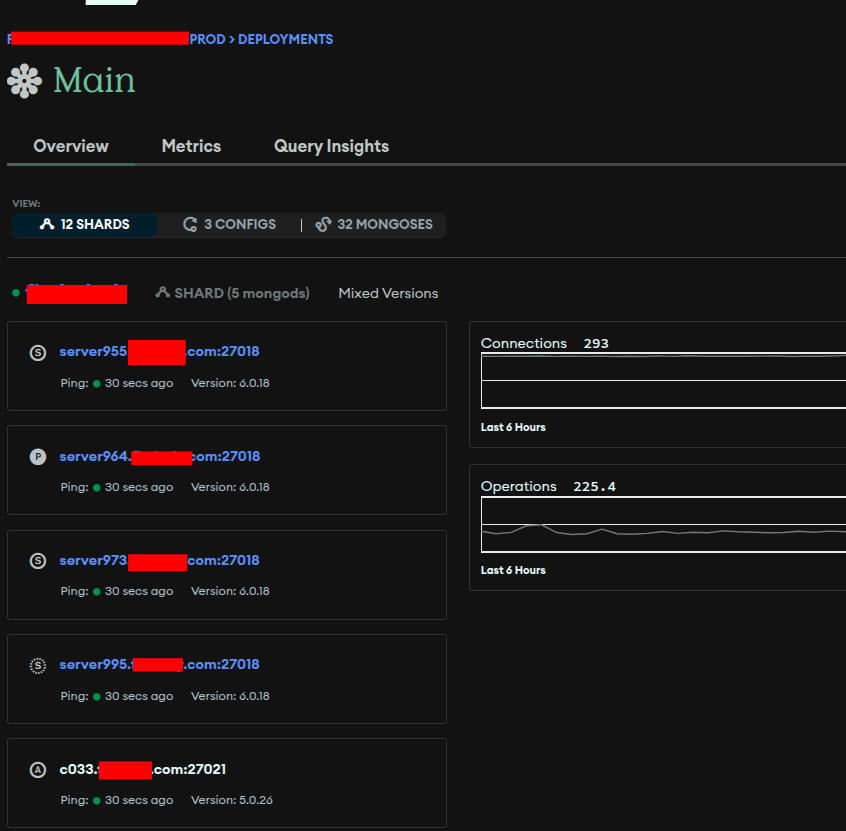Image resolution: width=846 pixels, height=831 pixels.
Task: Click the secondary icon for server973
Action: 38,561
